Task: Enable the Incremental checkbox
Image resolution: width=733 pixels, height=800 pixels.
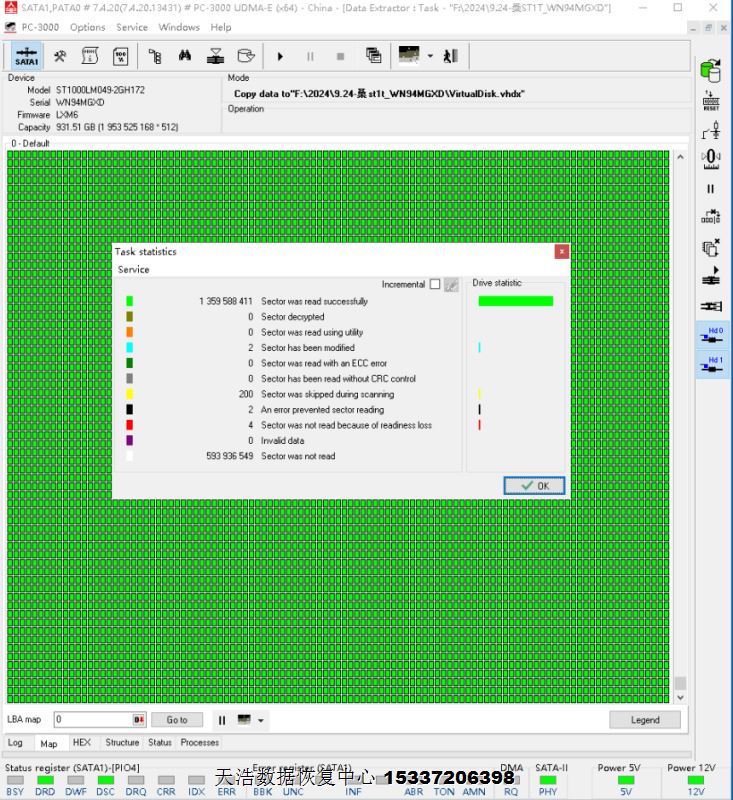Action: 434,285
